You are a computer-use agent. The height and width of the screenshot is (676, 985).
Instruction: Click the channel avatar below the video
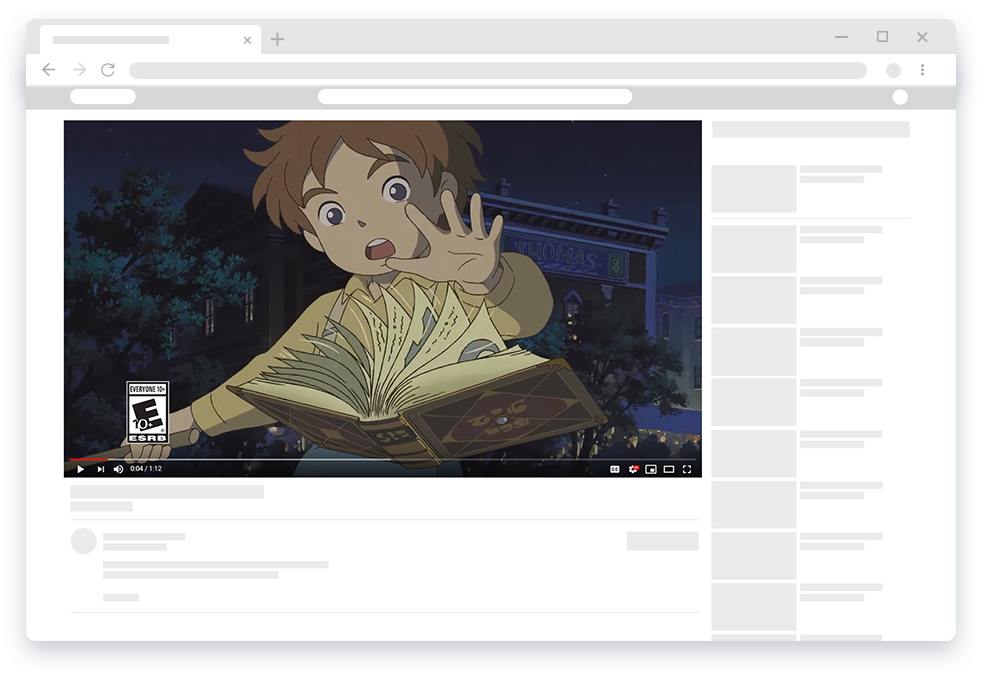(x=84, y=541)
